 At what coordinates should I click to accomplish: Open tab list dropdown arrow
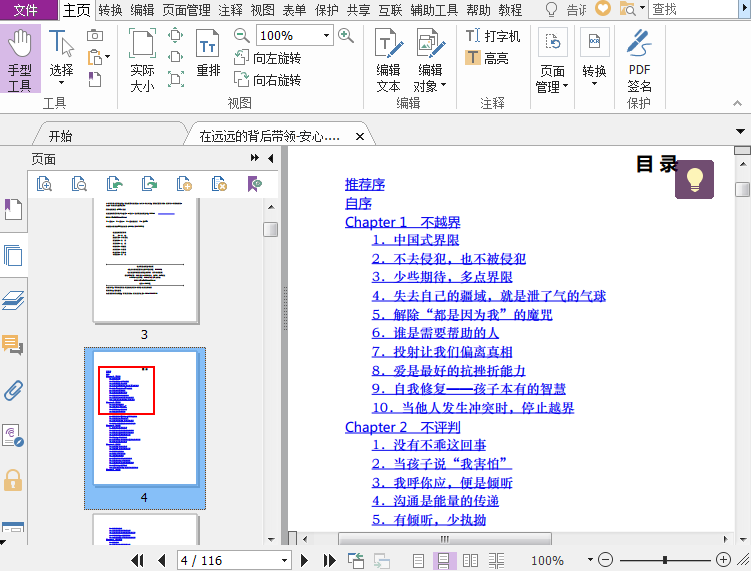pos(740,131)
